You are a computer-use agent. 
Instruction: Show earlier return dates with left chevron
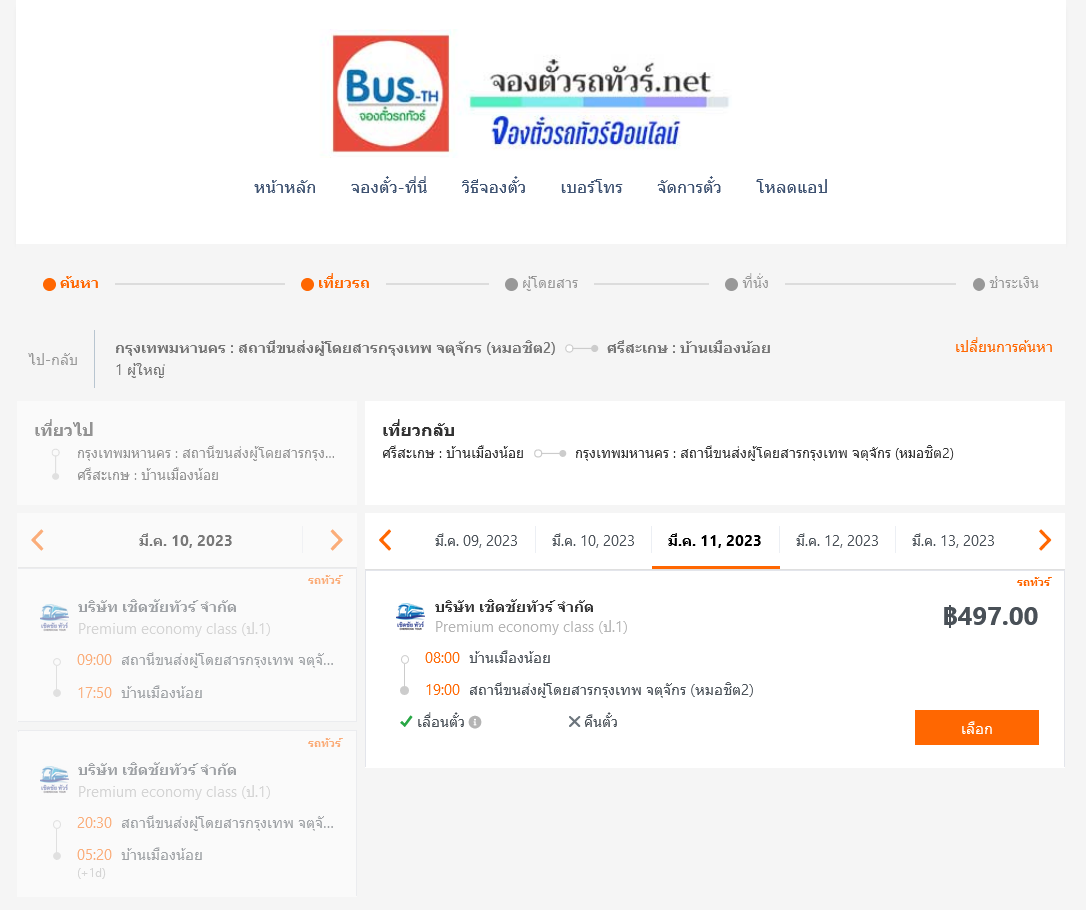[386, 540]
